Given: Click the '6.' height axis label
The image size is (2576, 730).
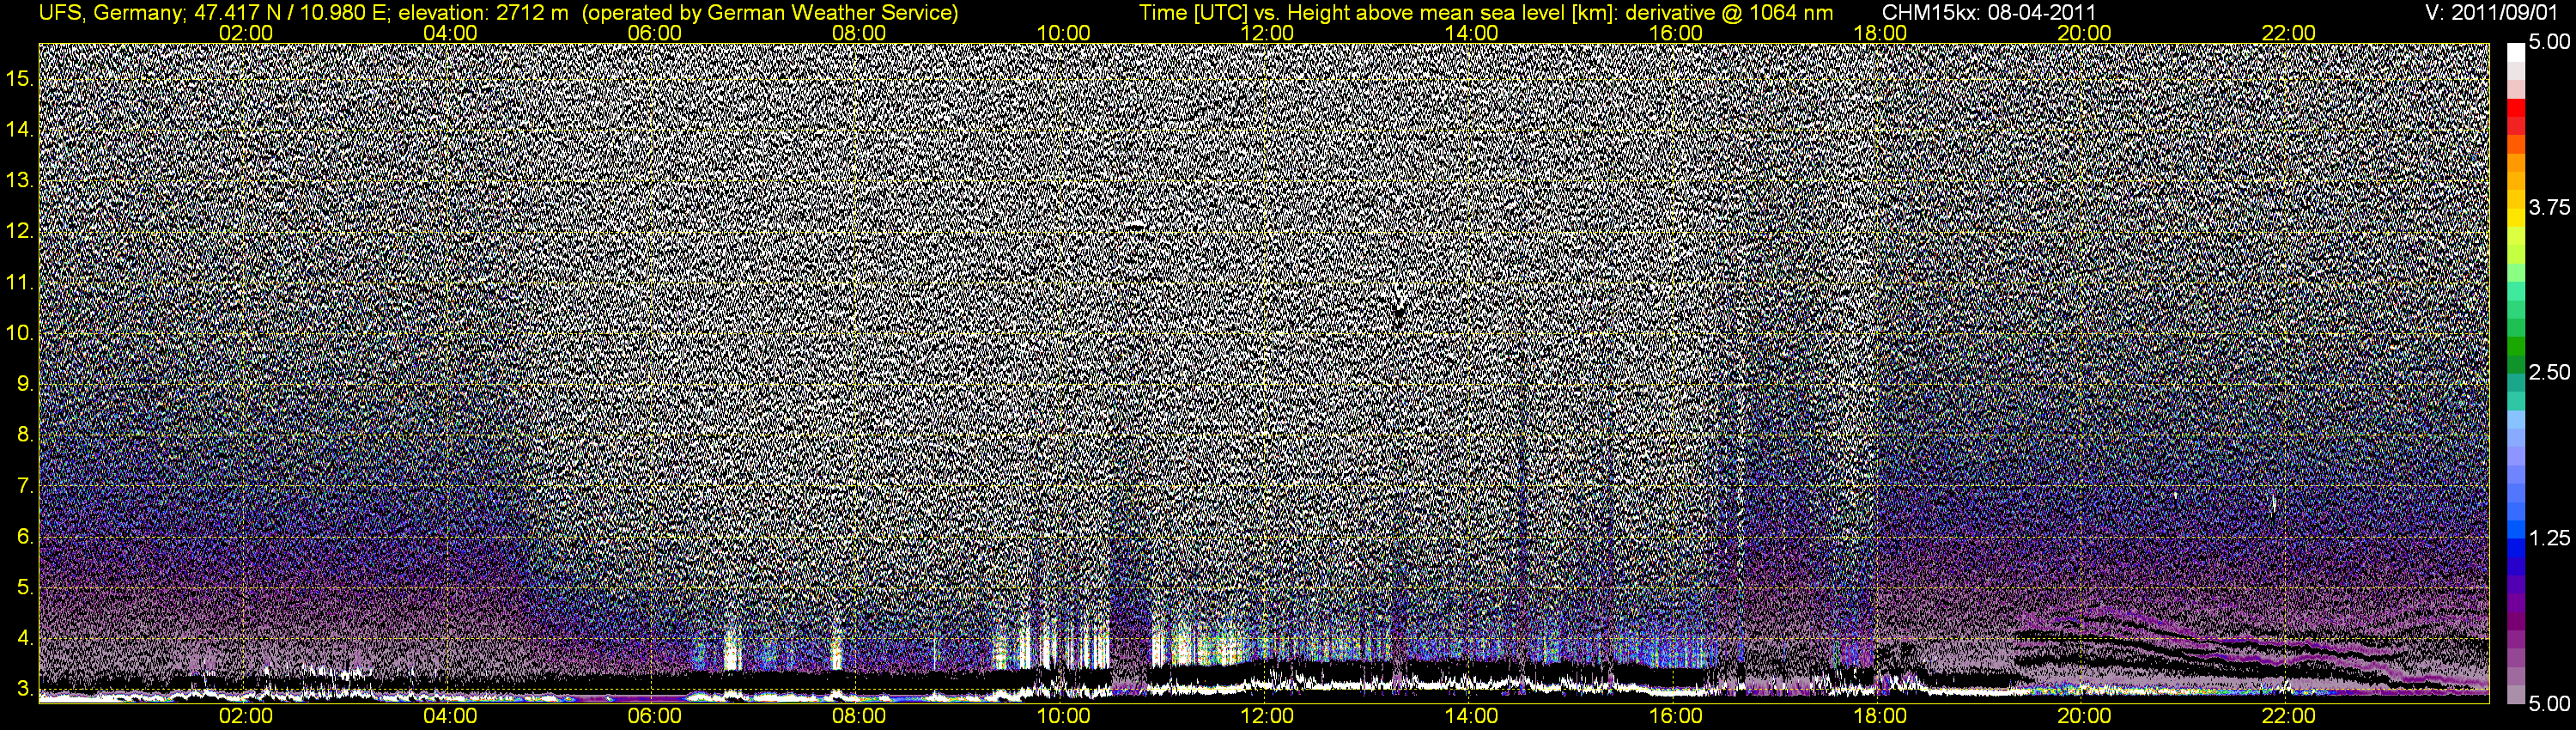Looking at the screenshot, I should (25, 537).
